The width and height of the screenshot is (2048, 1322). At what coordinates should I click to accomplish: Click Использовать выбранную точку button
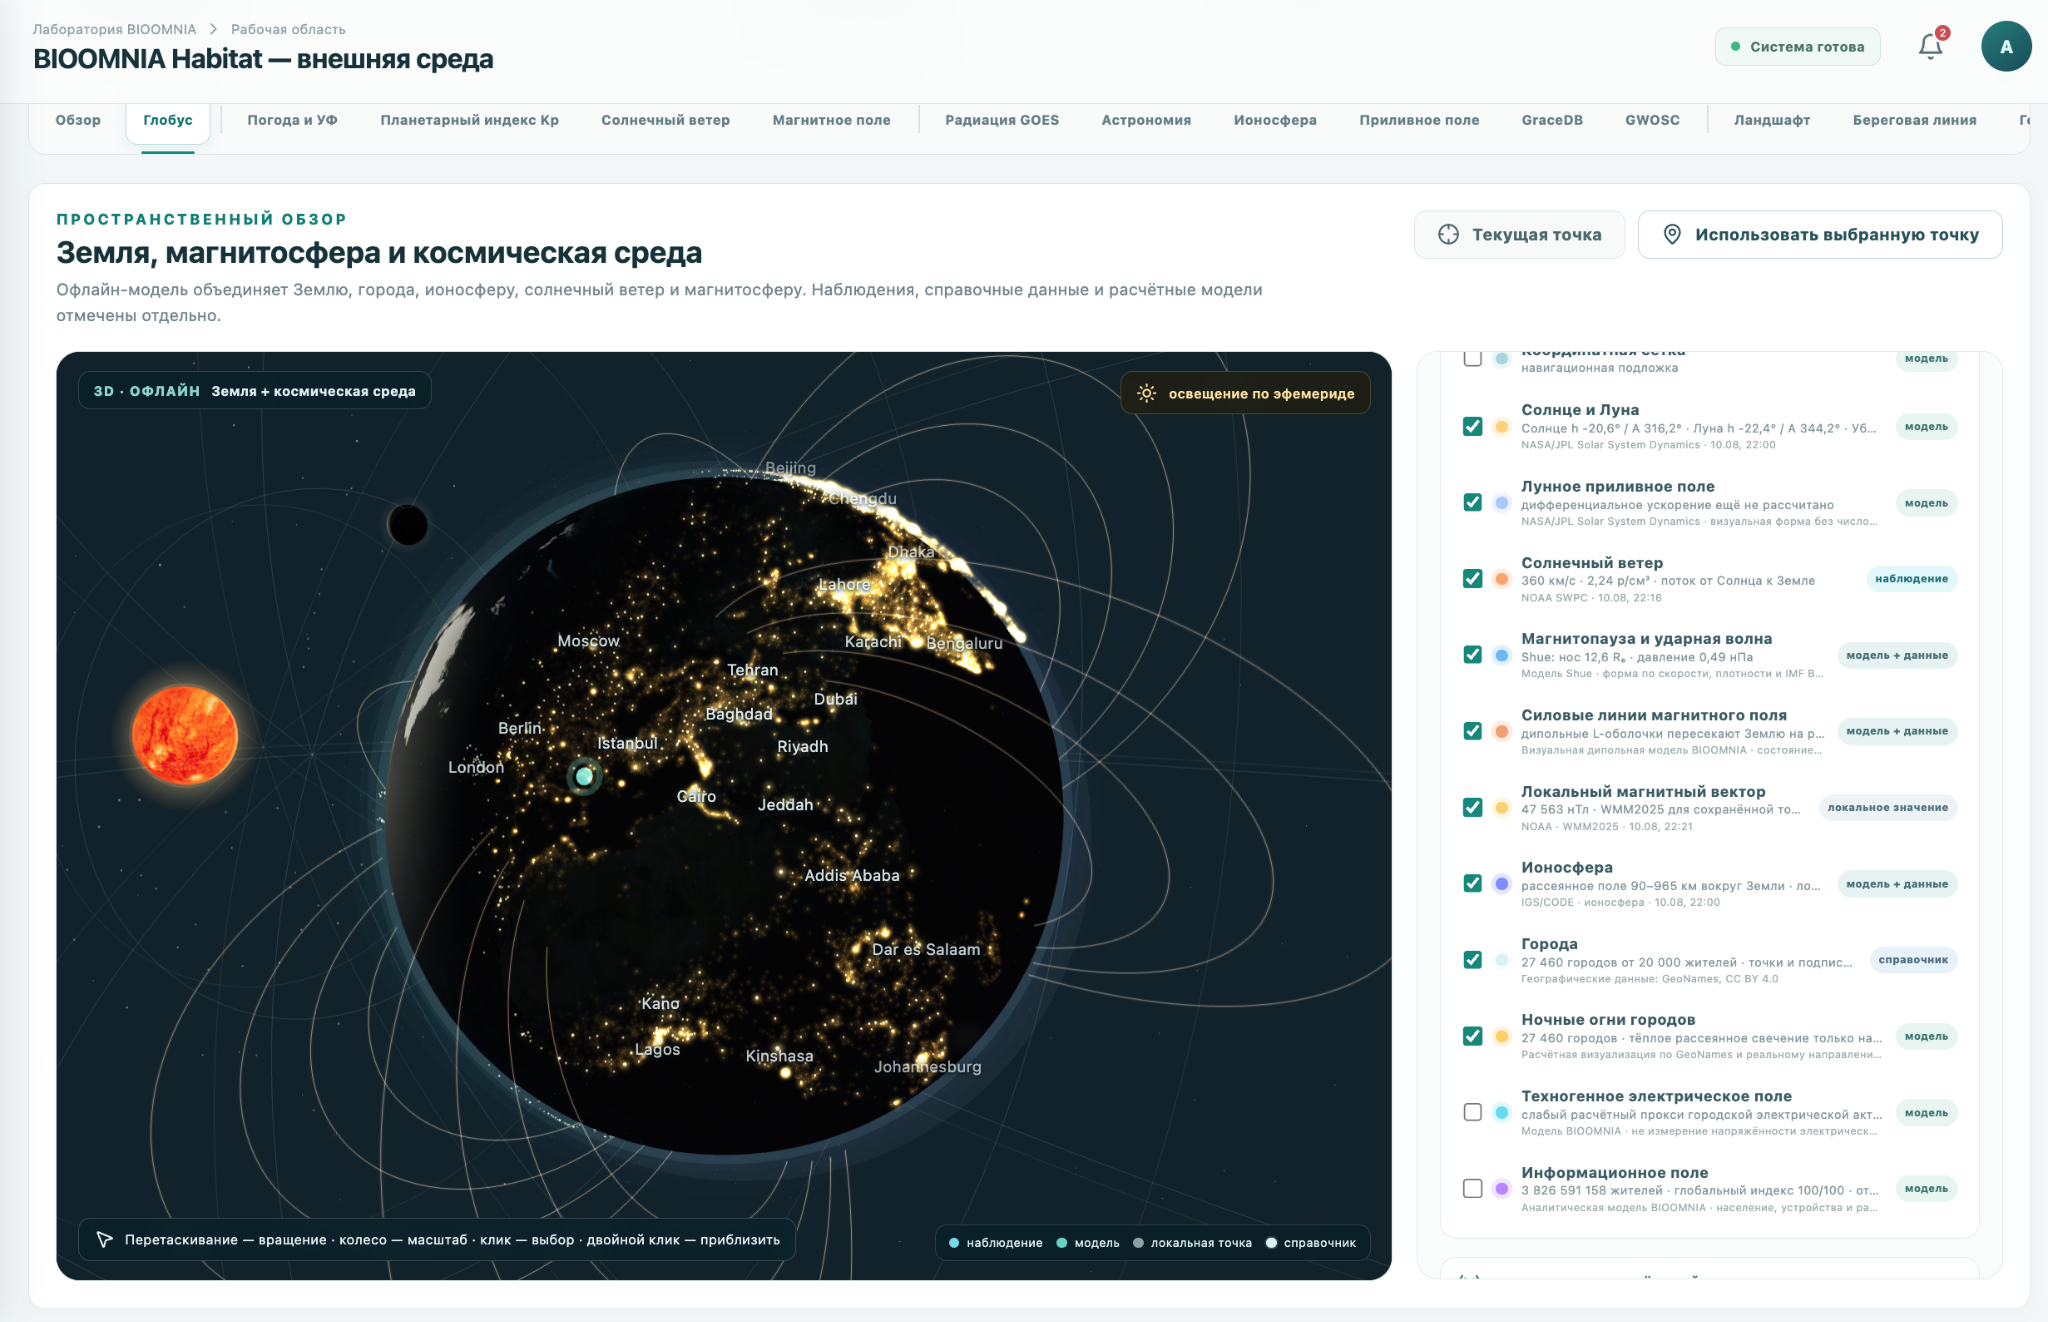(1820, 234)
